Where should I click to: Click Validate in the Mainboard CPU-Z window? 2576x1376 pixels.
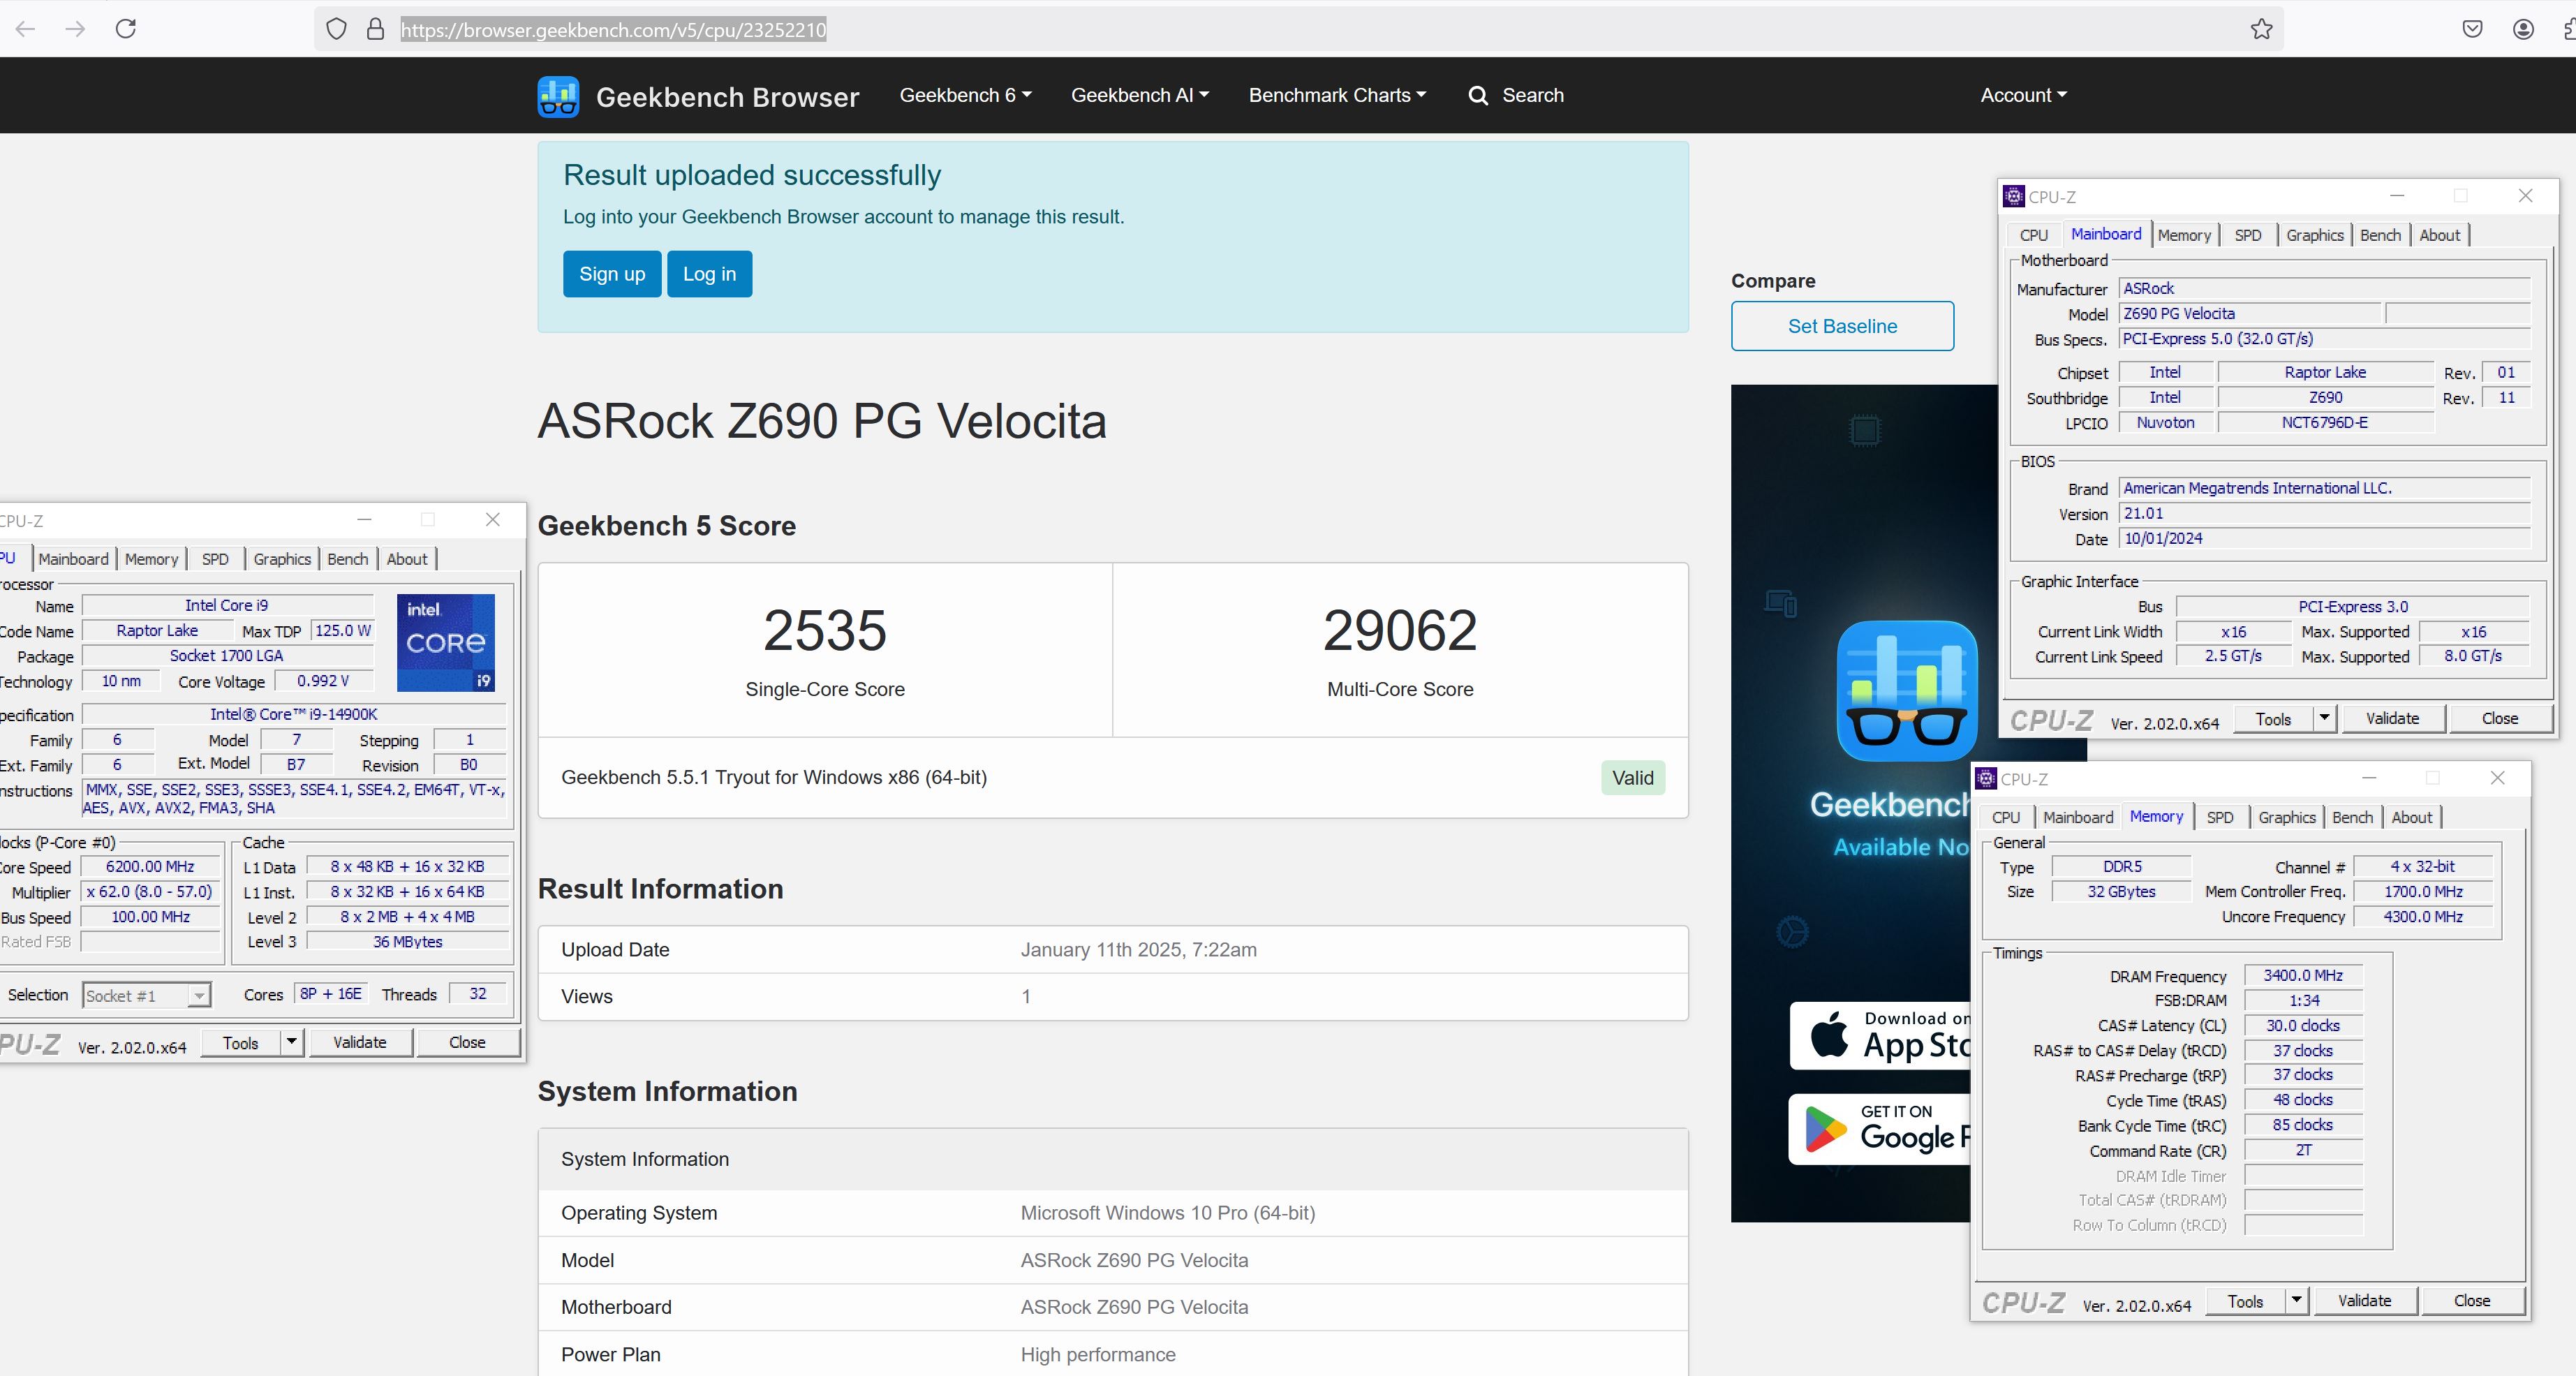coord(2392,718)
